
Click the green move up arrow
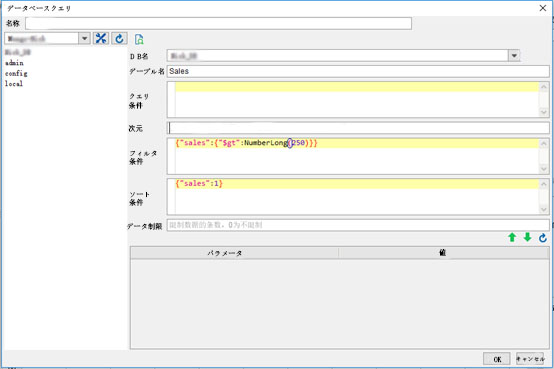coord(512,238)
